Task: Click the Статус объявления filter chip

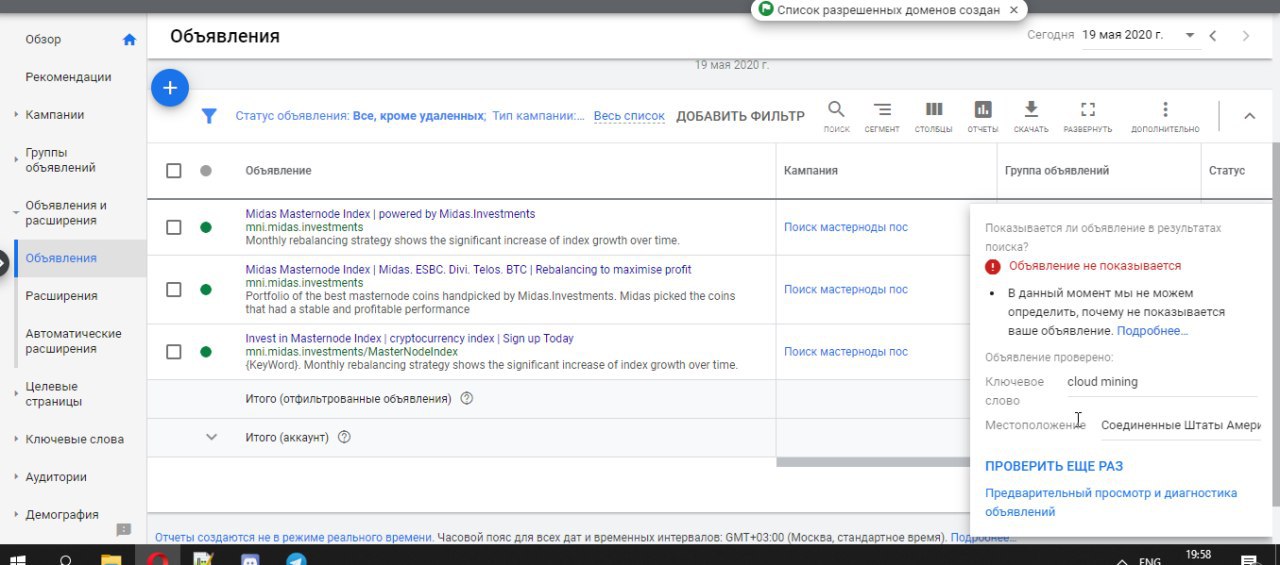Action: 360,116
